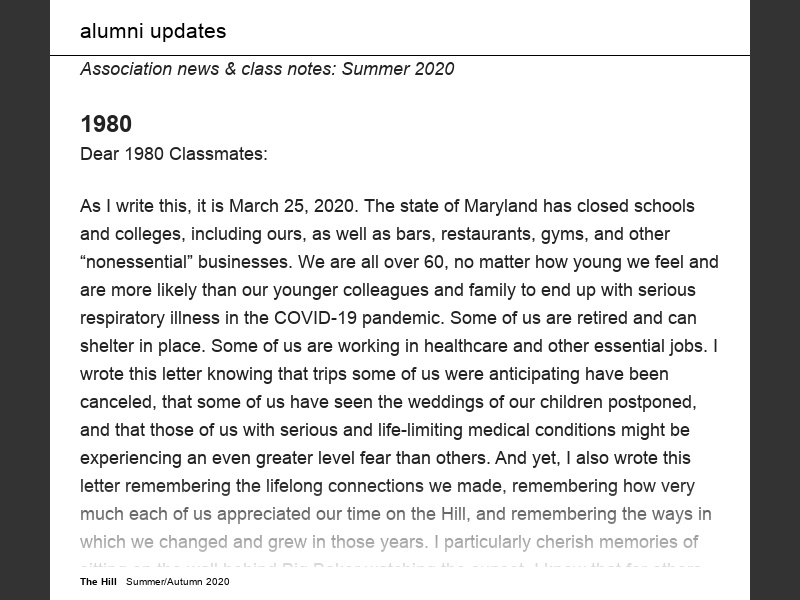Click the "alumni updates" page header
Viewport: 800px width, 600px height.
[x=153, y=31]
